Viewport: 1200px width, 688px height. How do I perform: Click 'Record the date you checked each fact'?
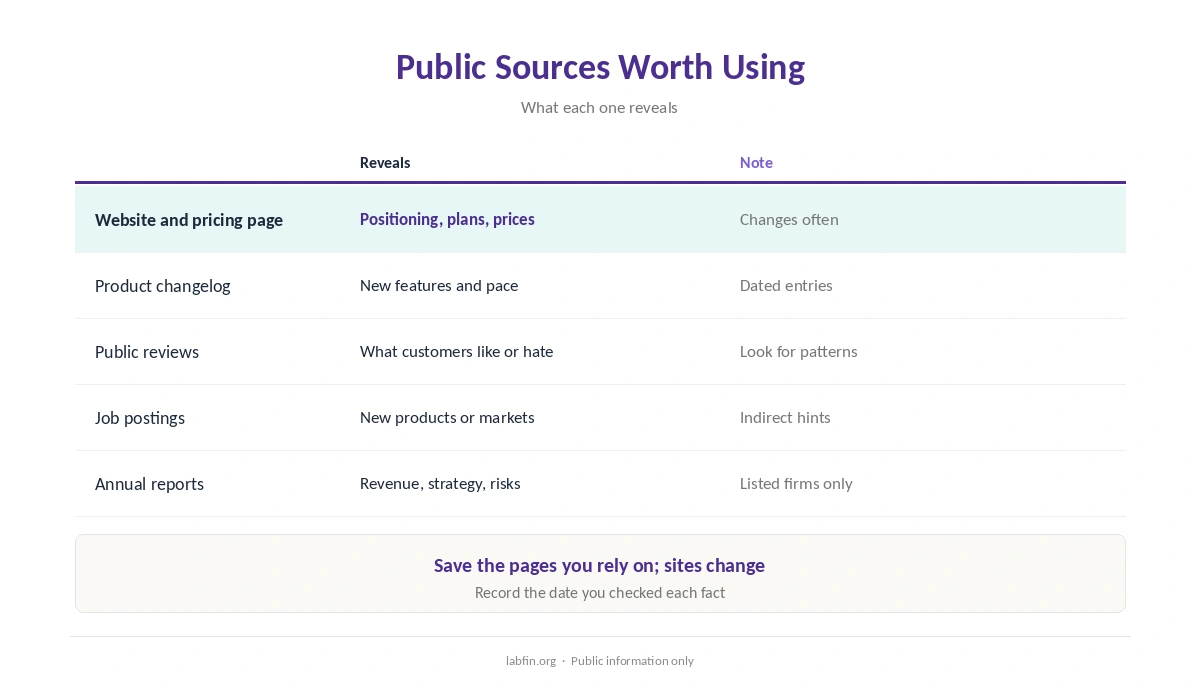point(600,592)
